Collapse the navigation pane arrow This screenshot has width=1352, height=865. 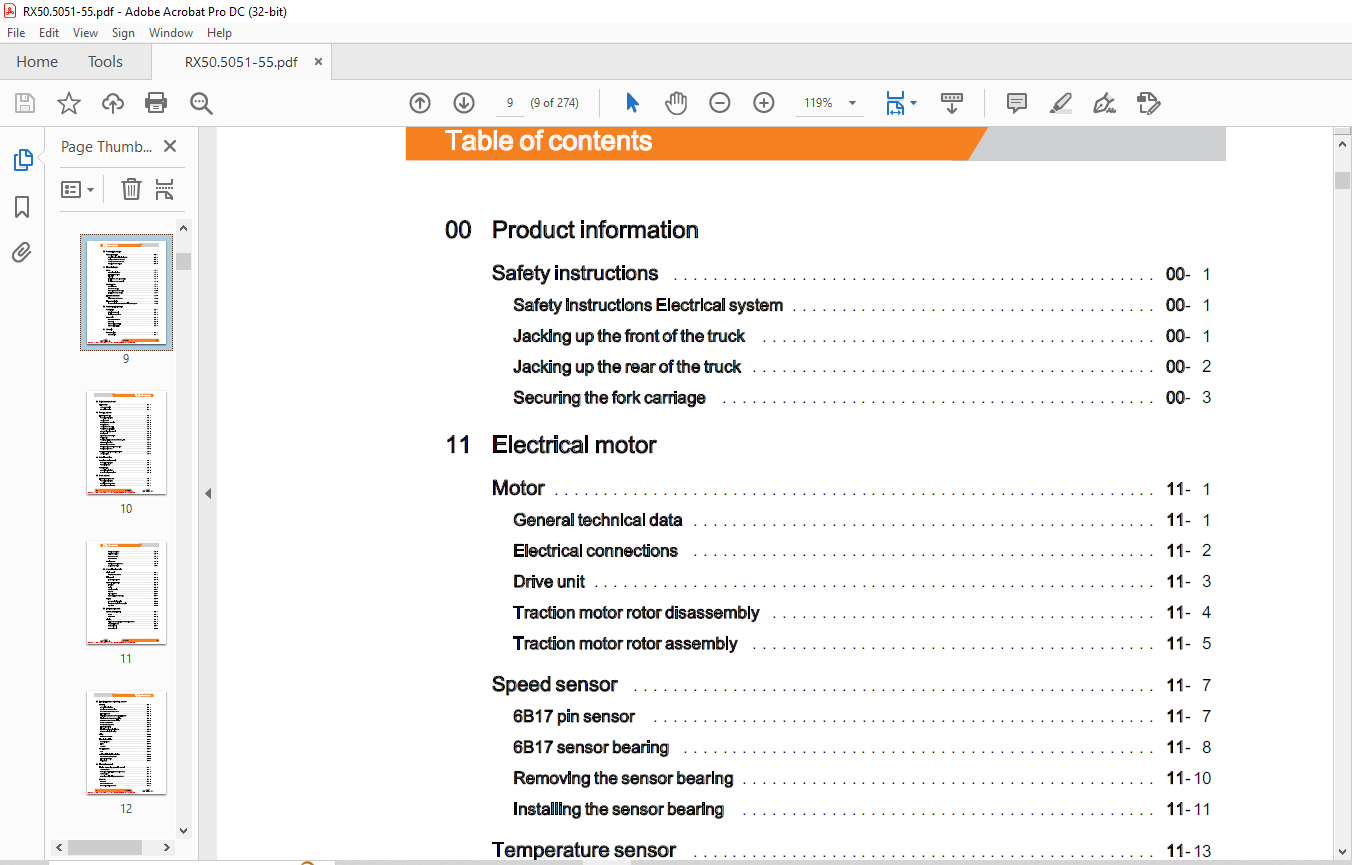(208, 493)
